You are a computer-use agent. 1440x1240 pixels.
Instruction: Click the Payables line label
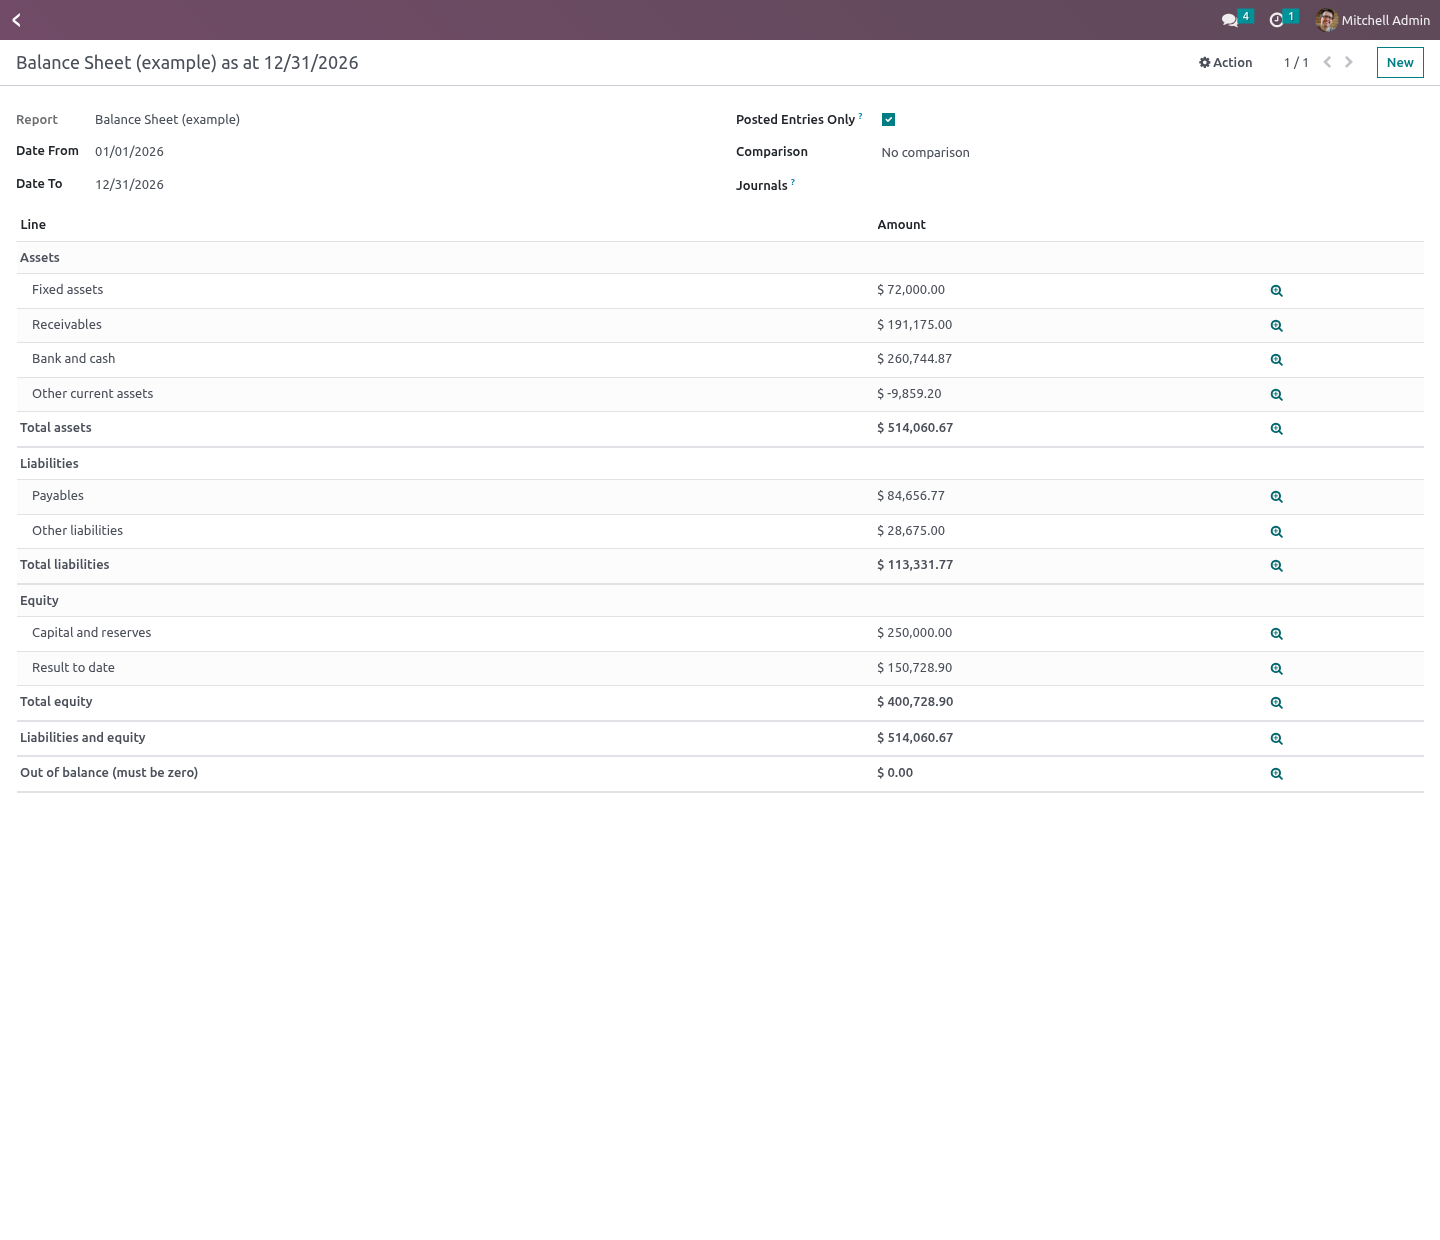click(x=58, y=496)
